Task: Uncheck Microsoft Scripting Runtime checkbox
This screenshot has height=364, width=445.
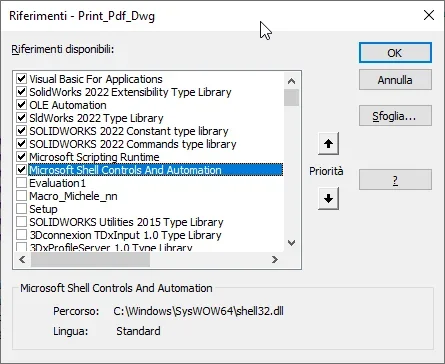Action: 21,157
